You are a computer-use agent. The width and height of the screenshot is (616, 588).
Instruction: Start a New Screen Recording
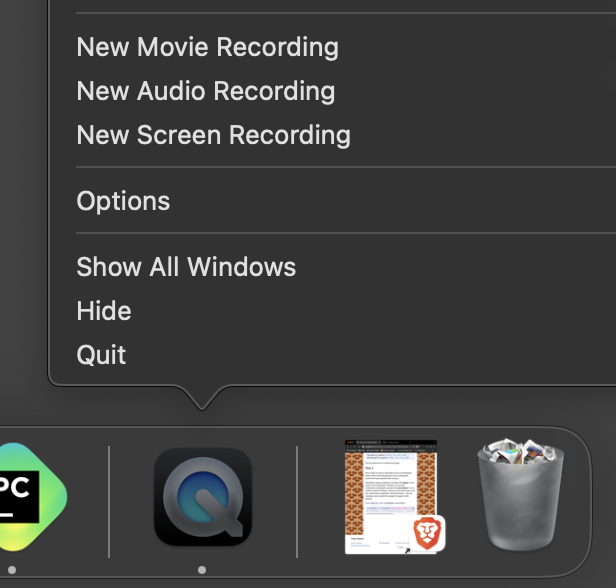(x=213, y=135)
